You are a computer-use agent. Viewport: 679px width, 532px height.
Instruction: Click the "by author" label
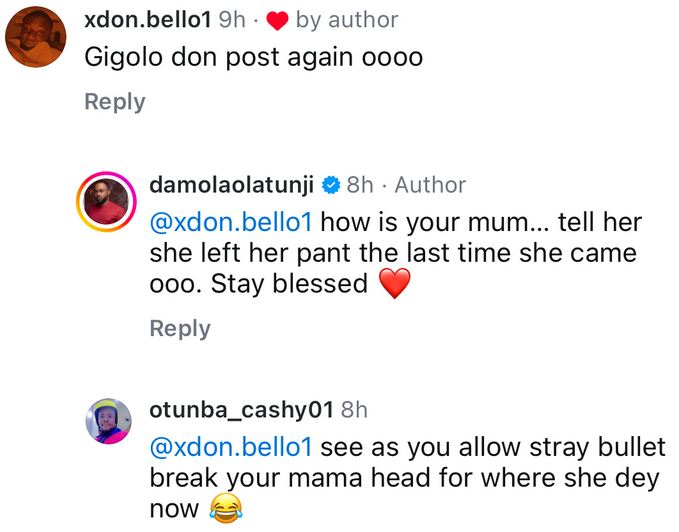[347, 20]
